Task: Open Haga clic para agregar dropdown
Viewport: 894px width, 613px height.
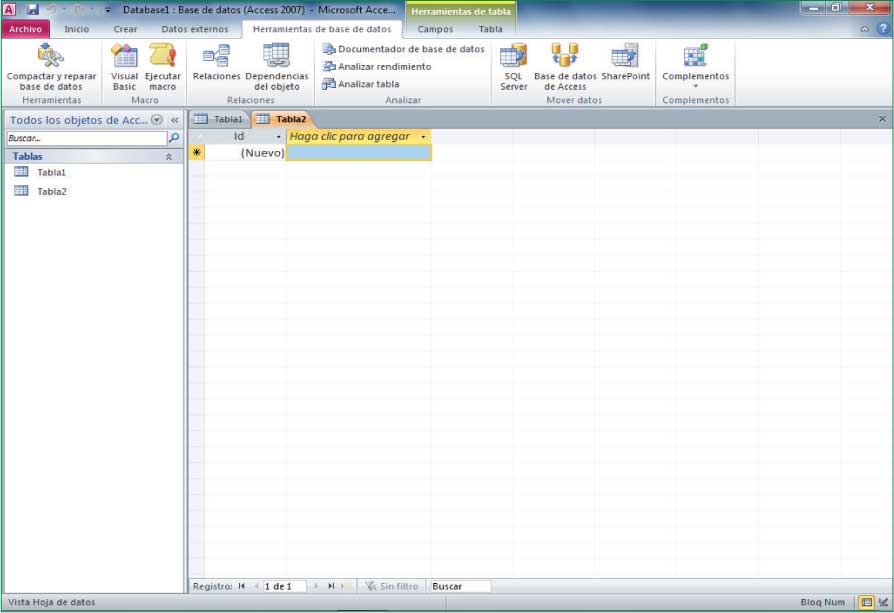Action: [x=423, y=137]
